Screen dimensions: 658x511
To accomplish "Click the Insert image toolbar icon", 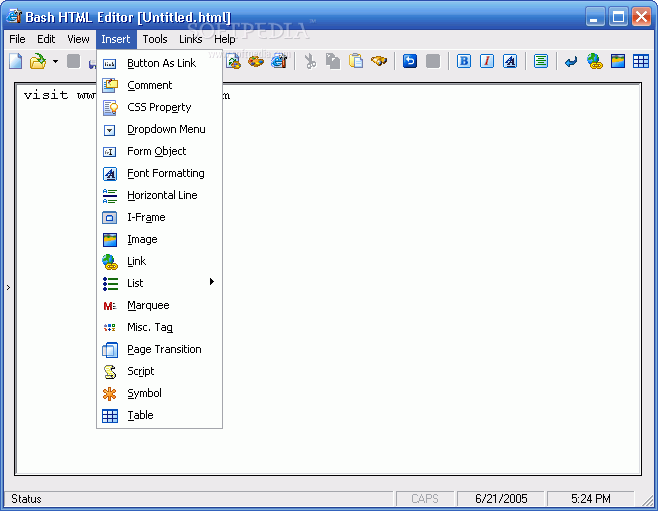I will pyautogui.click(x=618, y=61).
